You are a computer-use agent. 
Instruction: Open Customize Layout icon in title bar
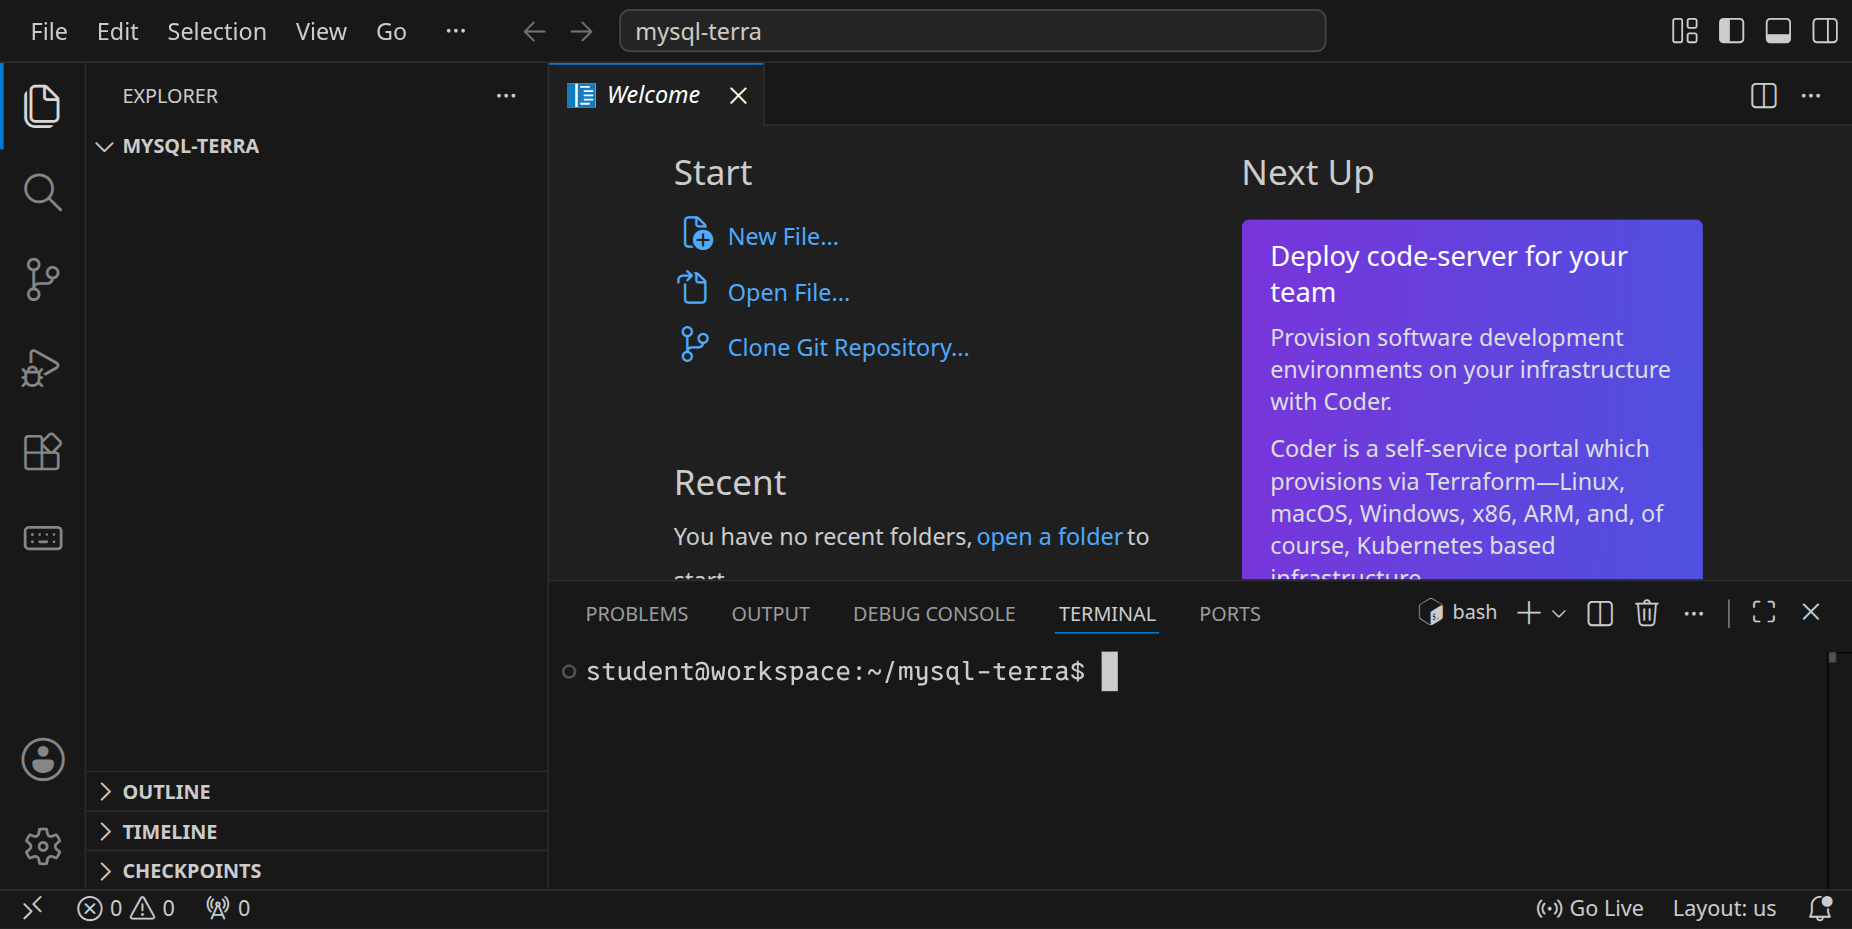pyautogui.click(x=1685, y=31)
